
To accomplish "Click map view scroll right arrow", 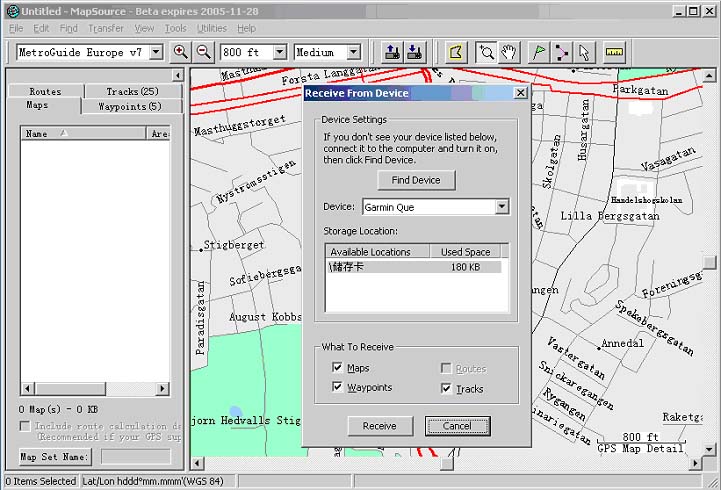I will pyautogui.click(x=695, y=463).
